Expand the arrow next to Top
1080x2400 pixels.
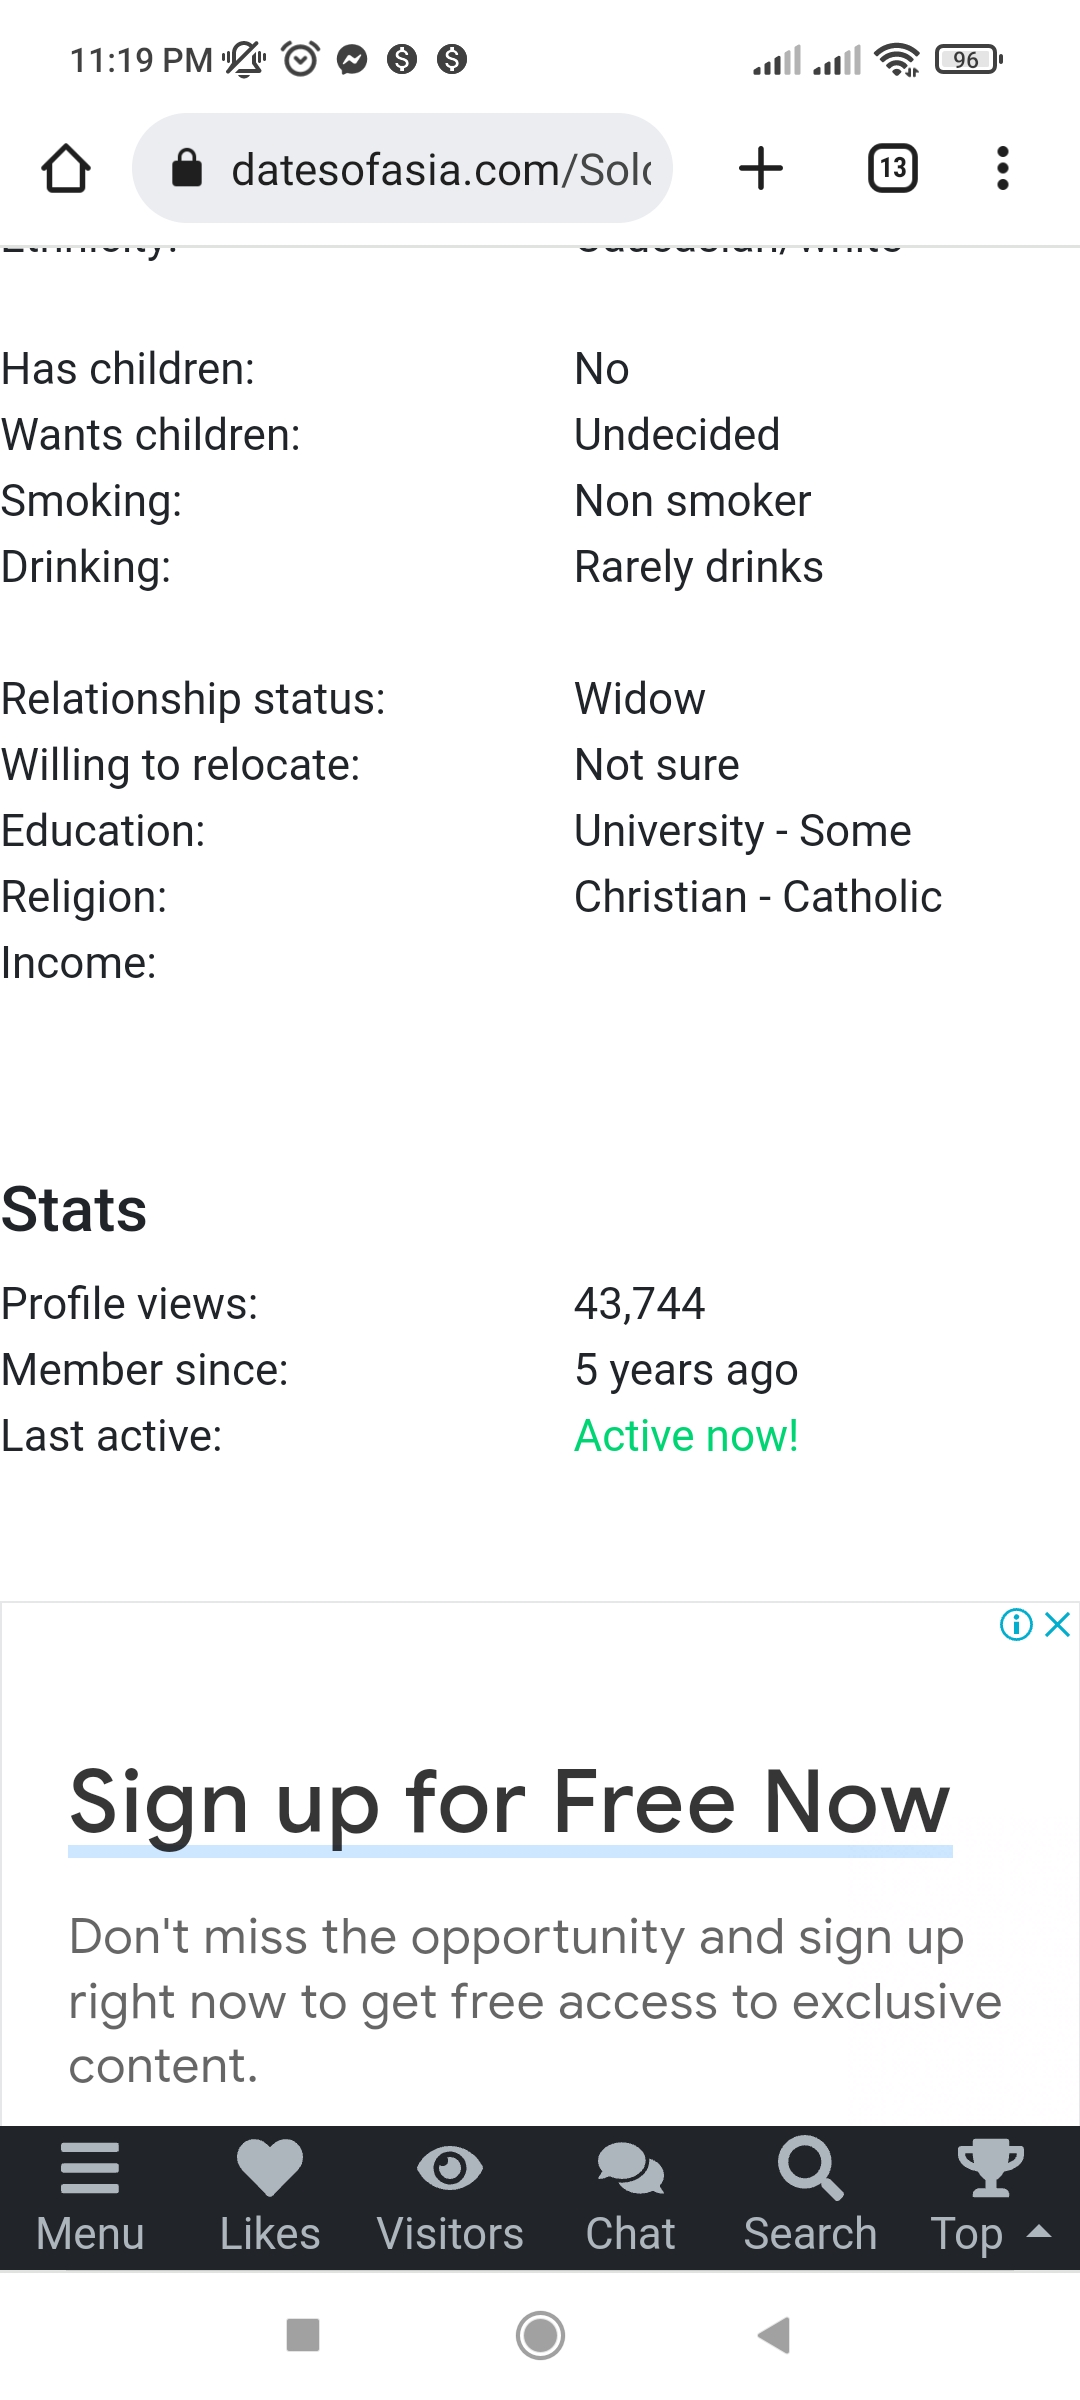coord(1040,2232)
